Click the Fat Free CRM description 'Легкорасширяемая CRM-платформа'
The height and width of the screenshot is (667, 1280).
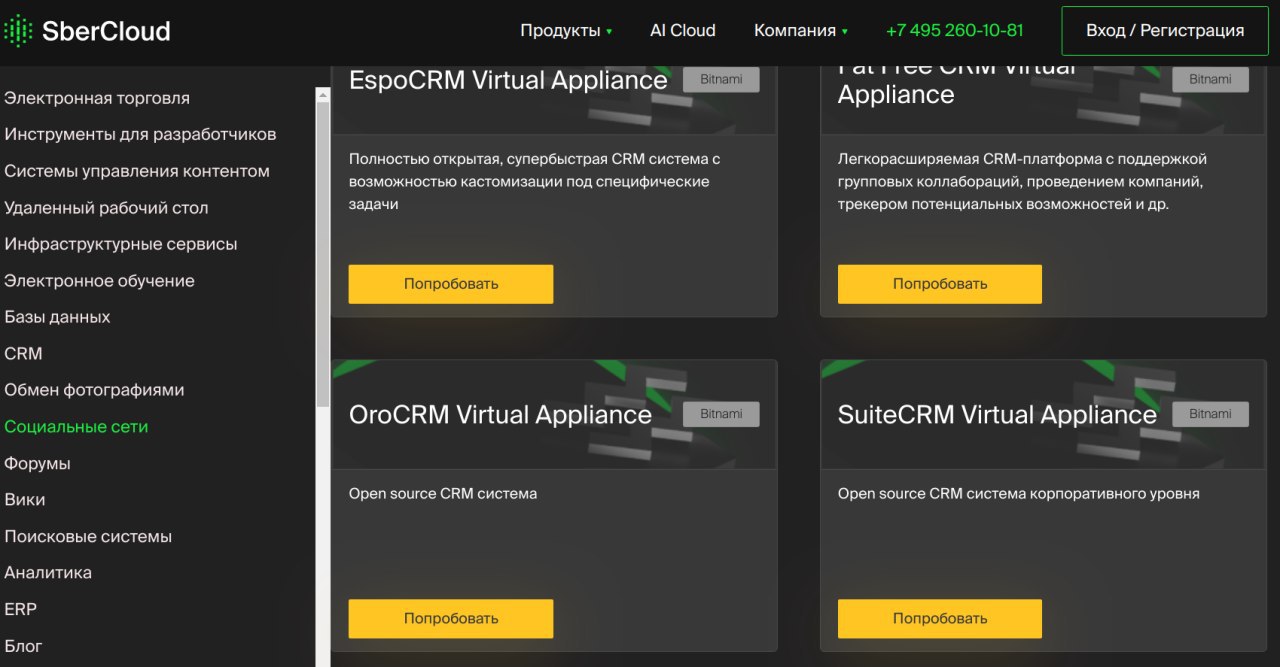tap(1022, 181)
